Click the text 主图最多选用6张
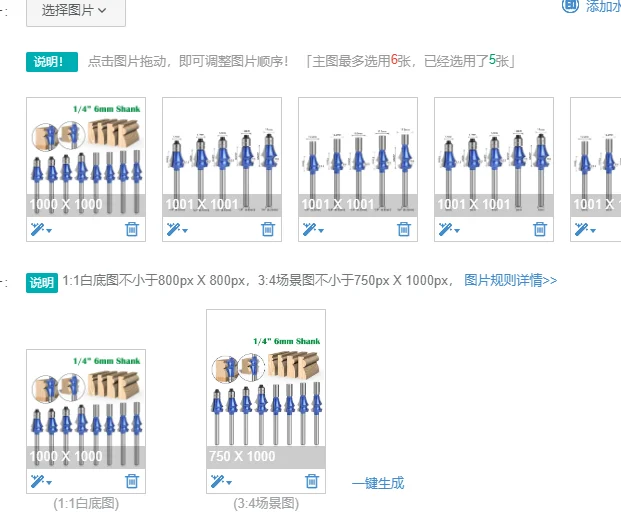621x521 pixels. 361,61
